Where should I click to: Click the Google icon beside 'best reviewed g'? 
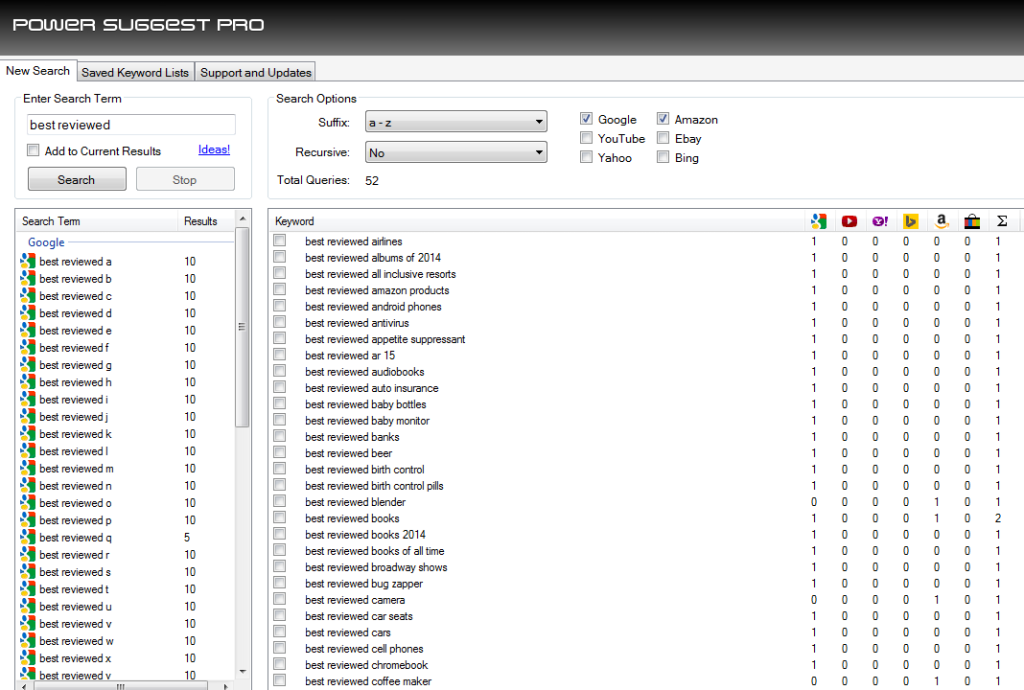pyautogui.click(x=27, y=365)
